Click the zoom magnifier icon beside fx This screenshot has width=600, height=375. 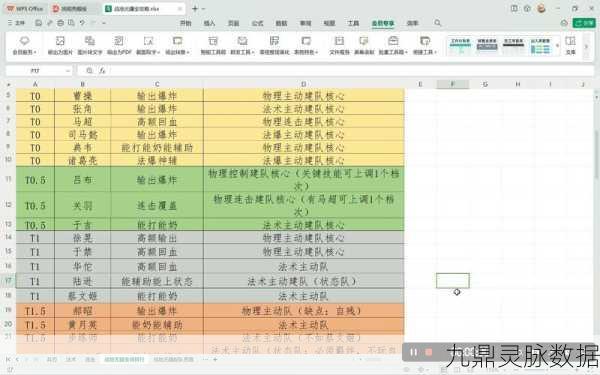tap(89, 70)
